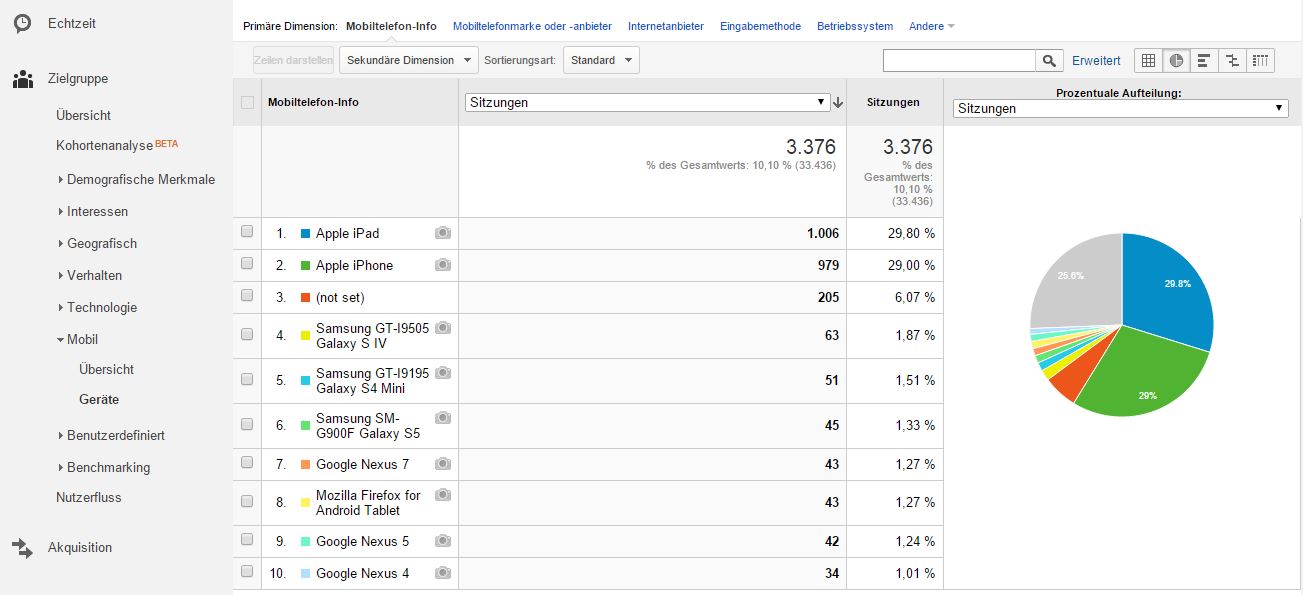Open the Zielgruppe people icon
The image size is (1303, 595).
[22, 79]
